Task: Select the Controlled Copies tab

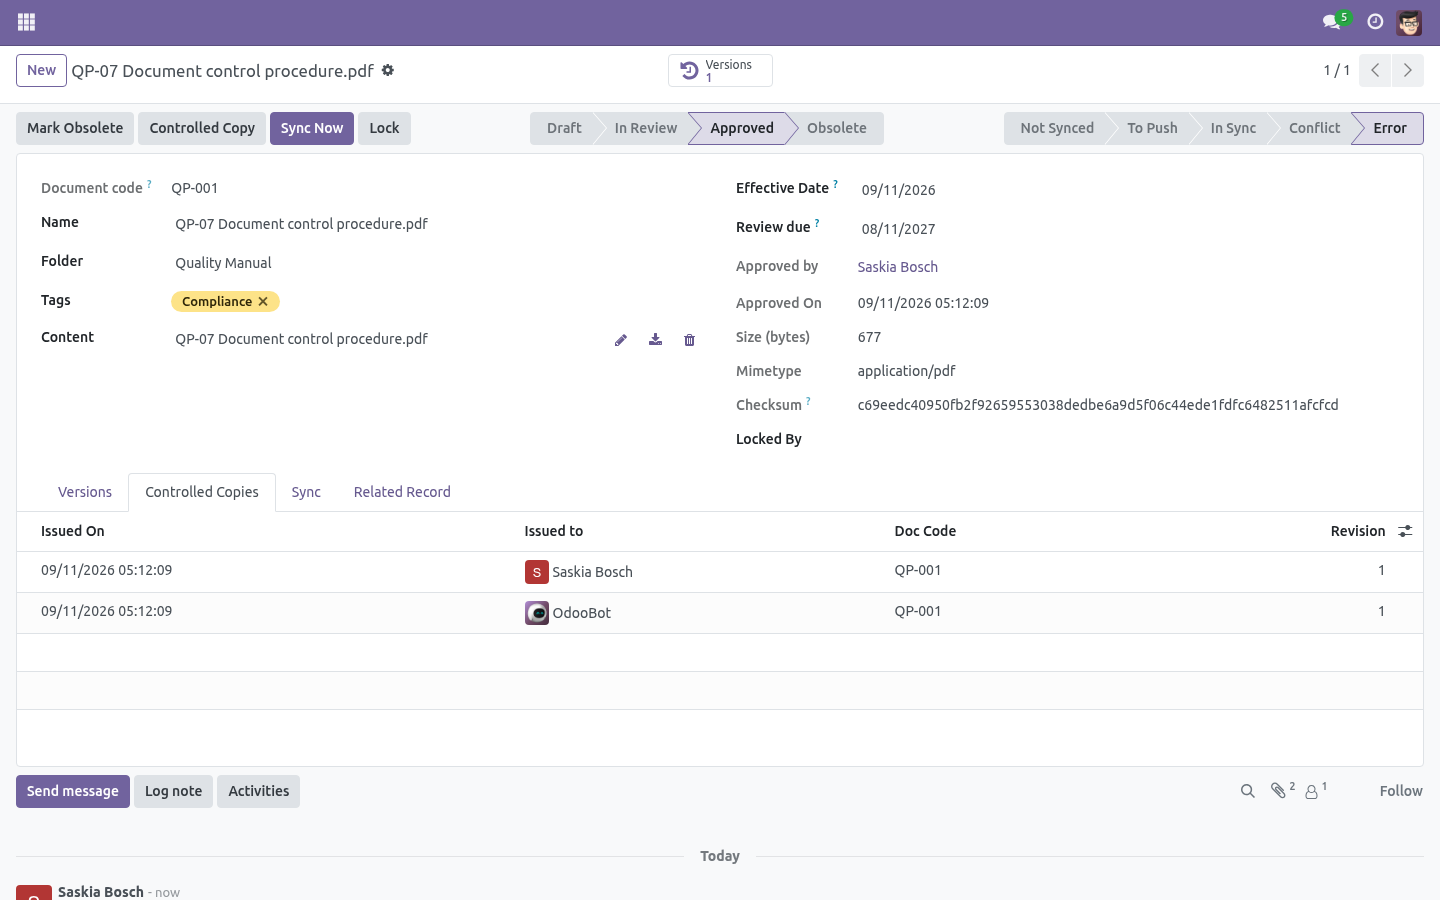Action: (x=202, y=492)
